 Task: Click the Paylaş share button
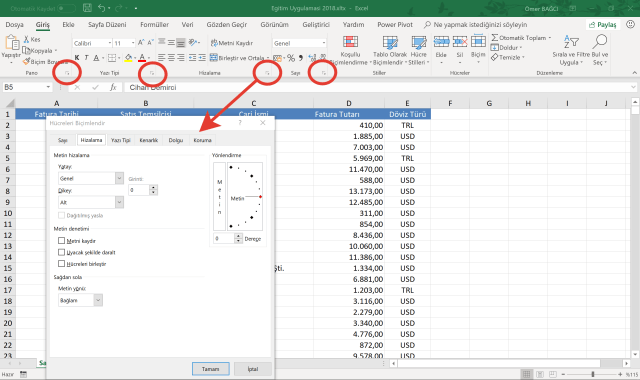603,25
